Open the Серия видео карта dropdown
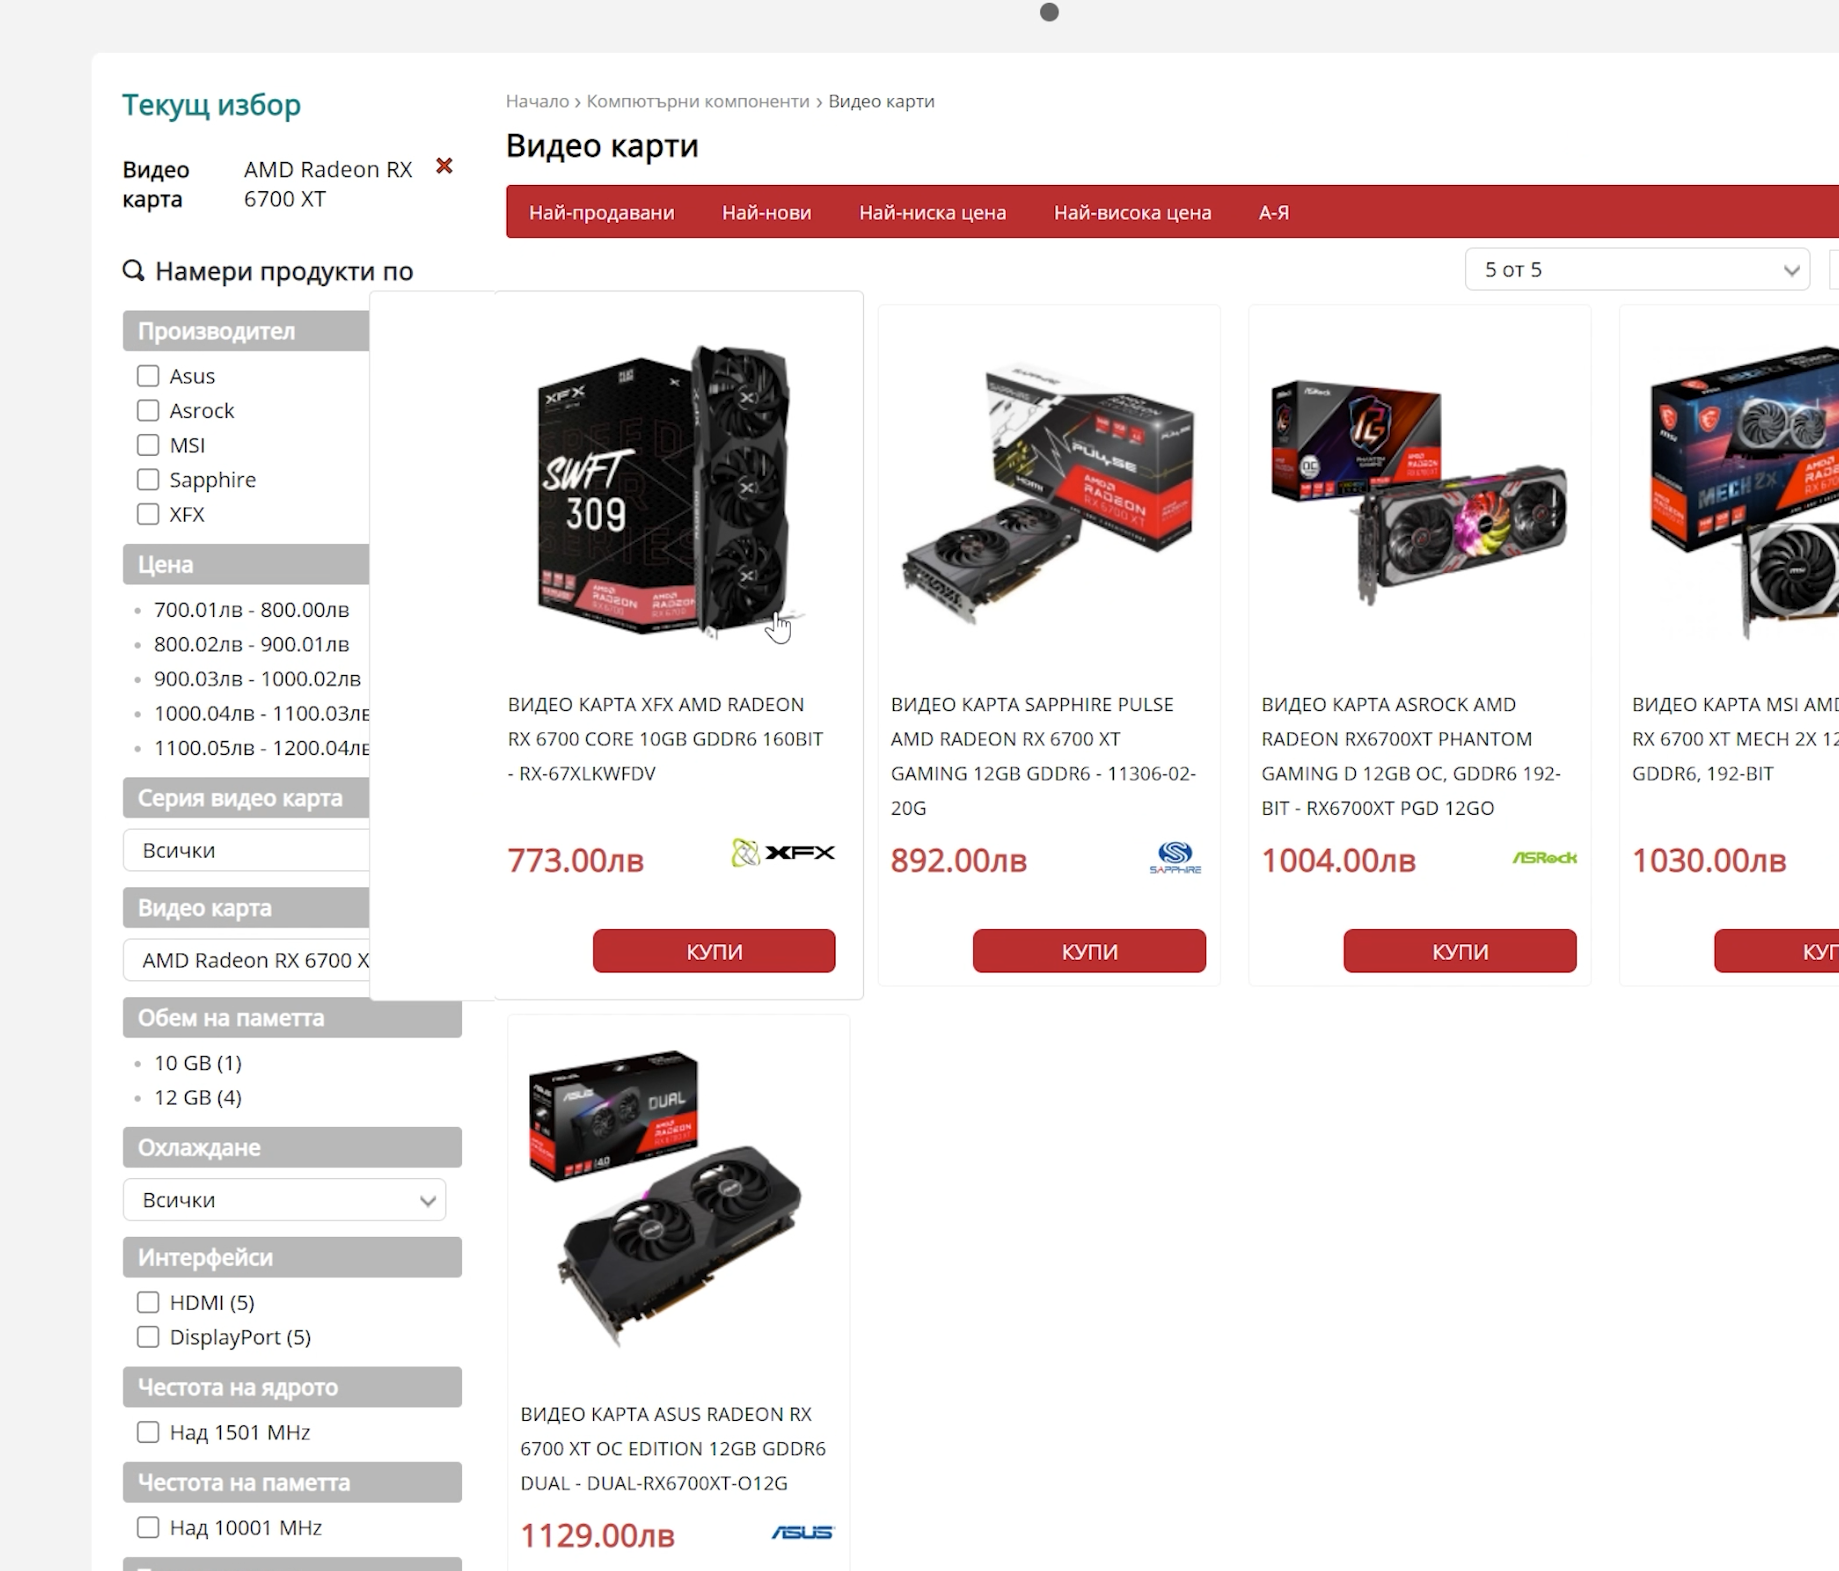The height and width of the screenshot is (1571, 1839). coord(246,850)
